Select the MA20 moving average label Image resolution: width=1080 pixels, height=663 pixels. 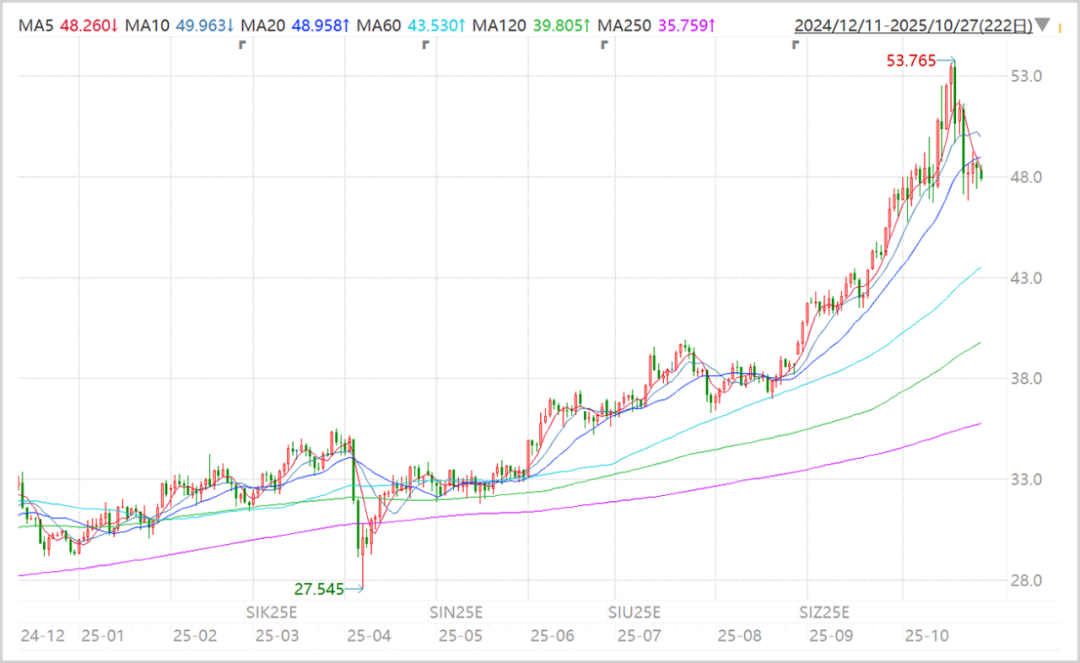click(262, 25)
